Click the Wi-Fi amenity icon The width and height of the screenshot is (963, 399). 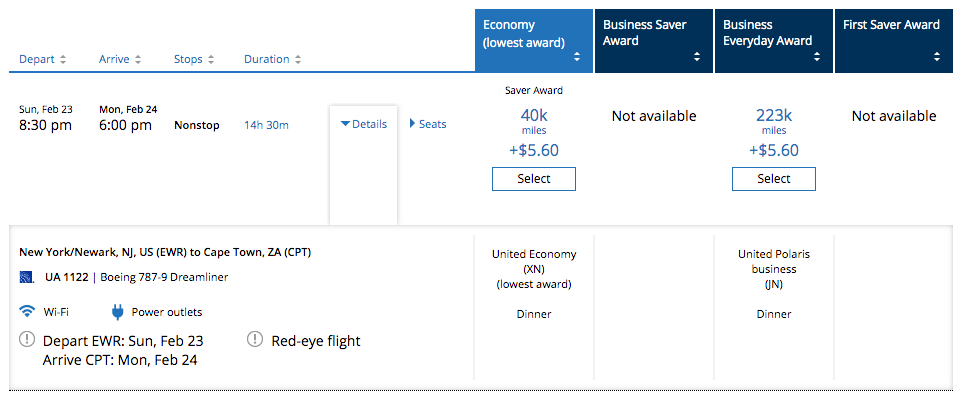pos(27,312)
